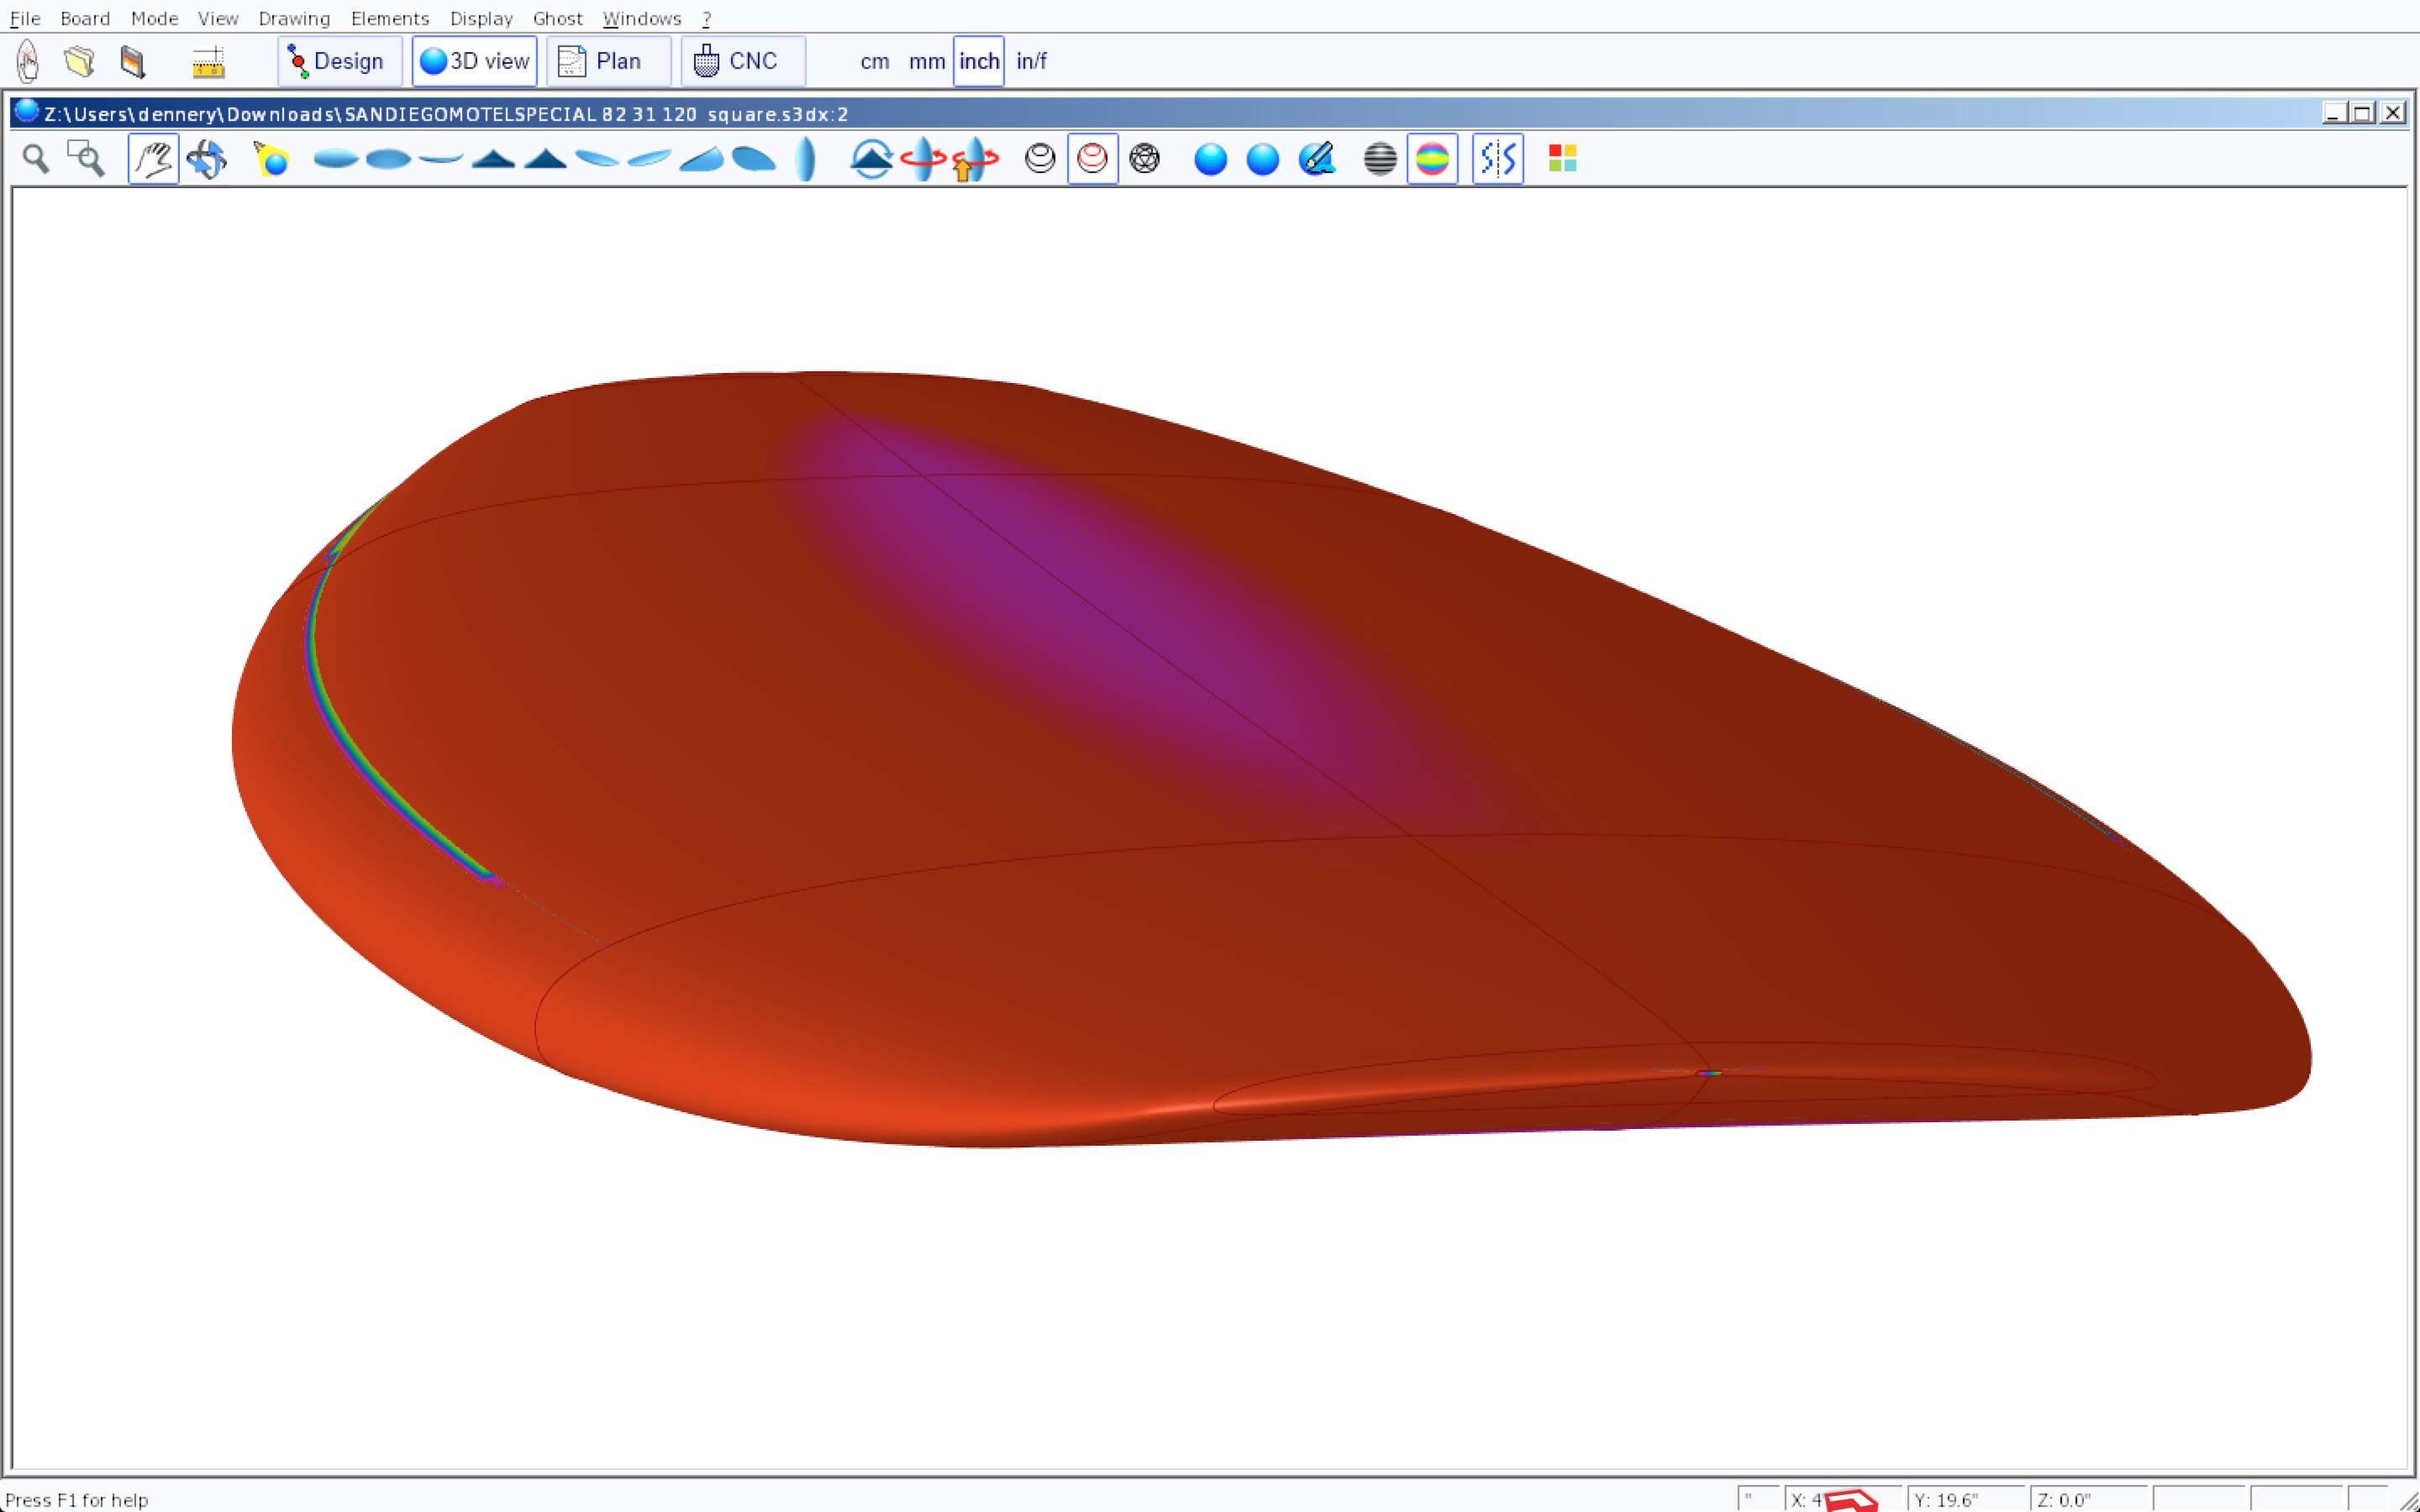Toggle the symmetry S|S view button
This screenshot has height=1512, width=2420.
pyautogui.click(x=1497, y=159)
